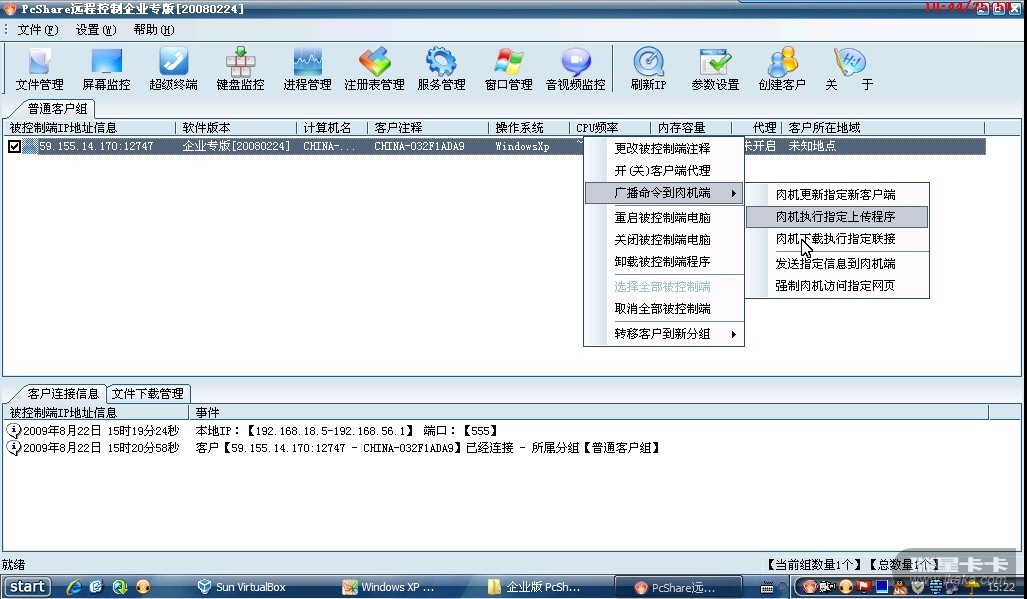Launch 屏幕监控 screen monitoring
Screen dimensions: 1027x599
click(106, 69)
